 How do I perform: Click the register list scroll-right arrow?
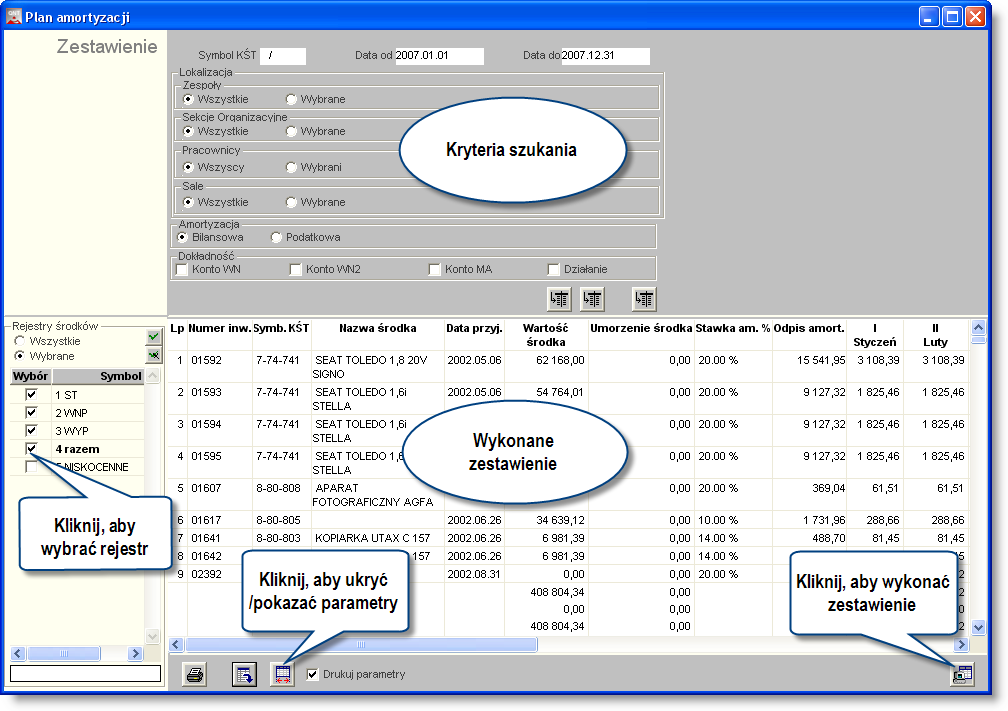click(135, 654)
